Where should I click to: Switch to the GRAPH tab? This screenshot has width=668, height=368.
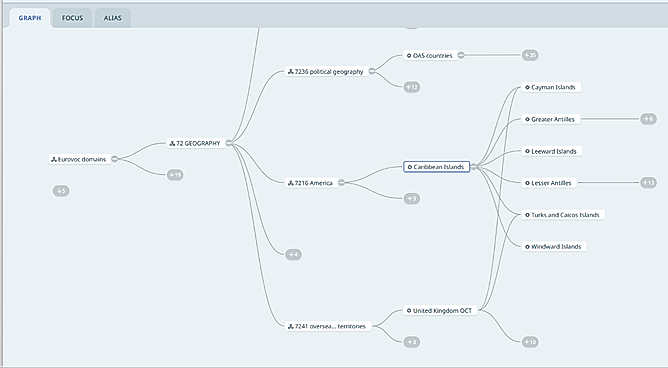[30, 18]
